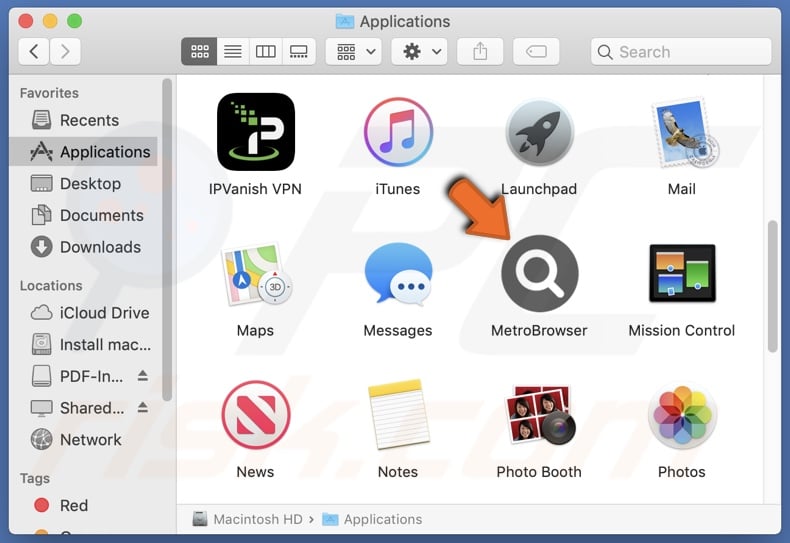The height and width of the screenshot is (543, 790).
Task: Select the Launchpad rocket icon
Action: coord(540,133)
